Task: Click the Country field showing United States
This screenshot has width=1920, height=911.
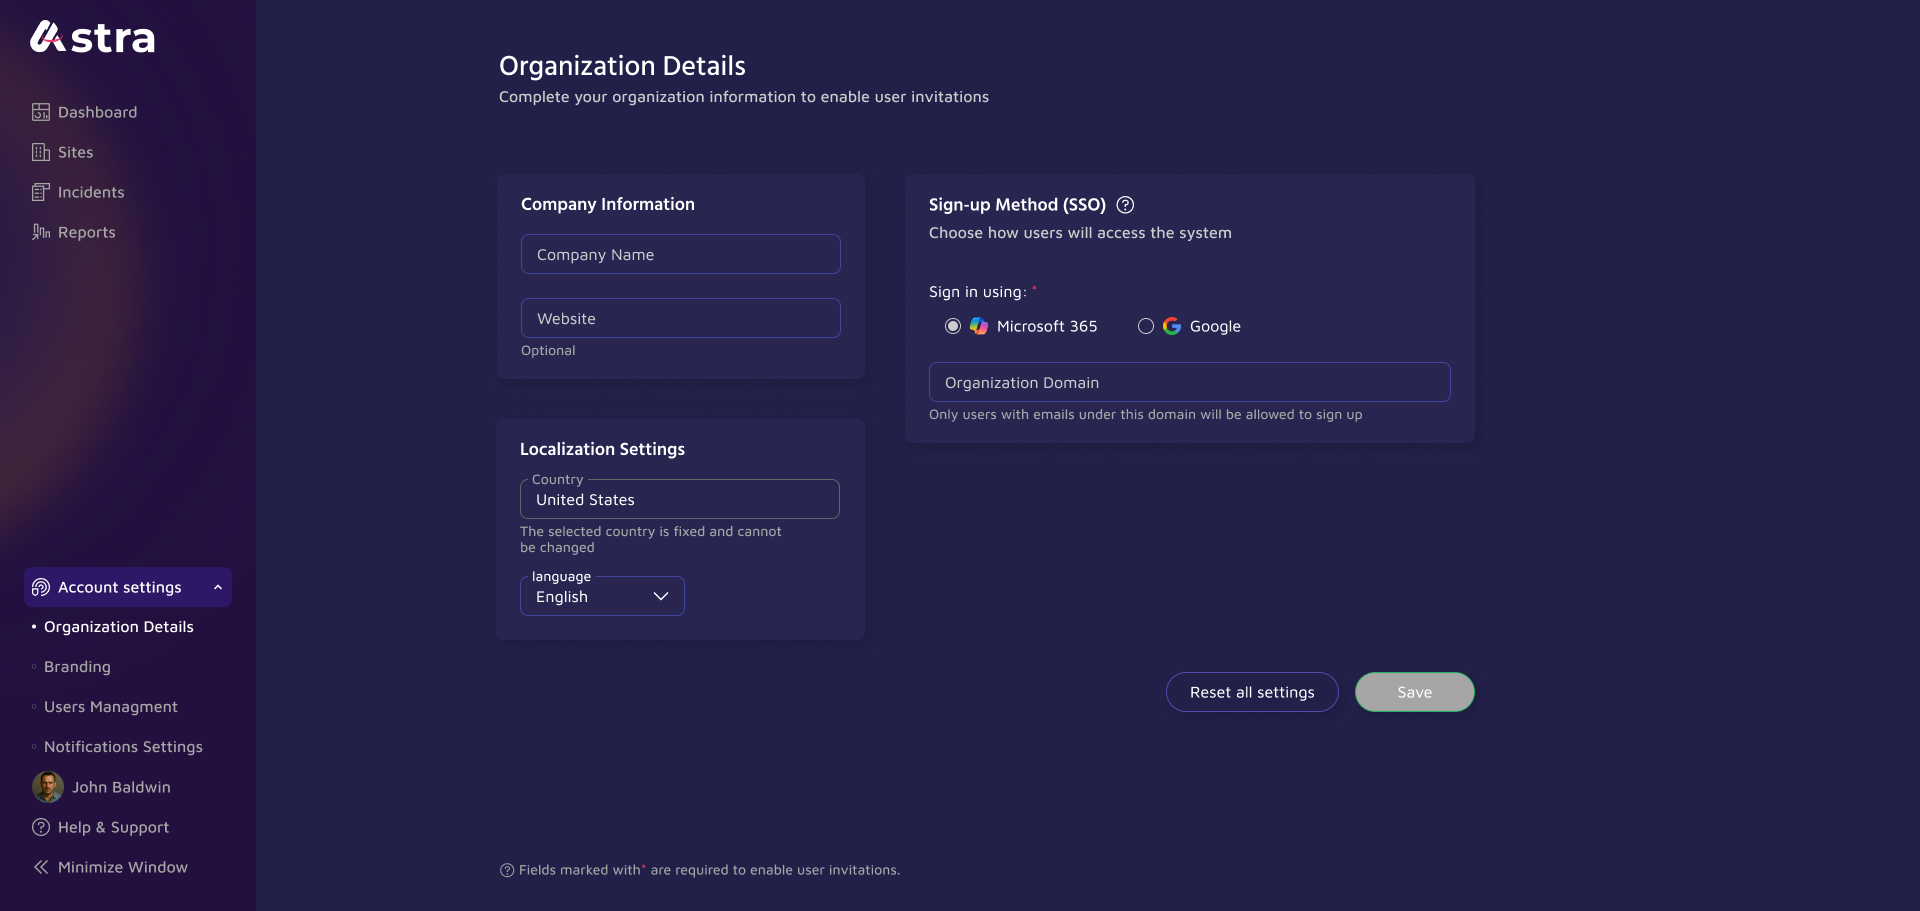Action: pos(680,500)
